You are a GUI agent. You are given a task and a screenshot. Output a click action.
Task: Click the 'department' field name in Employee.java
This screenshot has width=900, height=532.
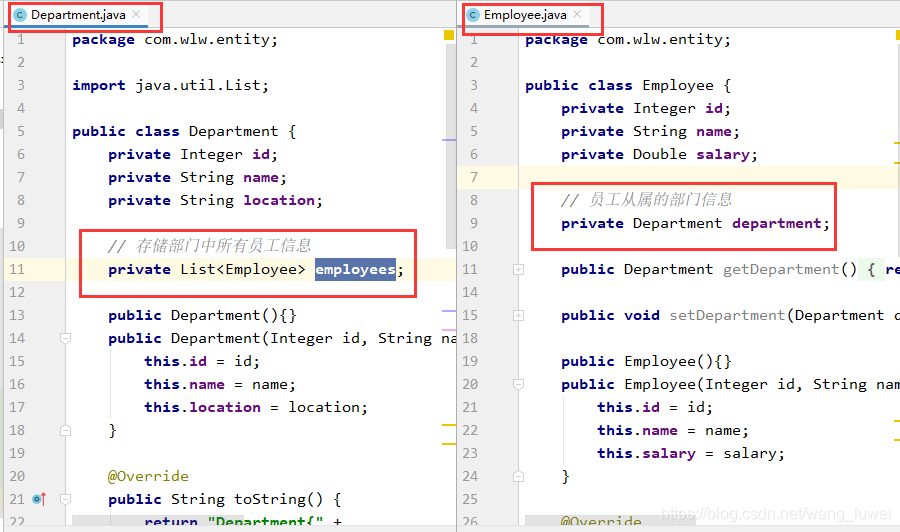click(777, 224)
